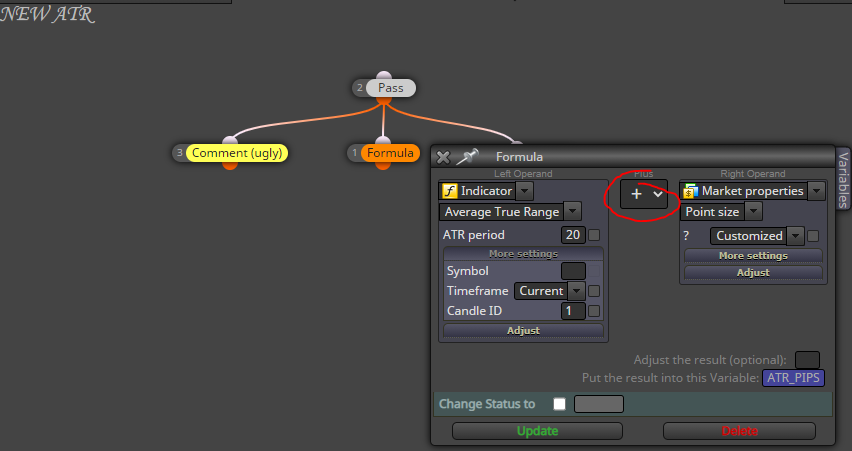Toggle the Timeframe checkbox
The image size is (852, 451).
(x=594, y=291)
